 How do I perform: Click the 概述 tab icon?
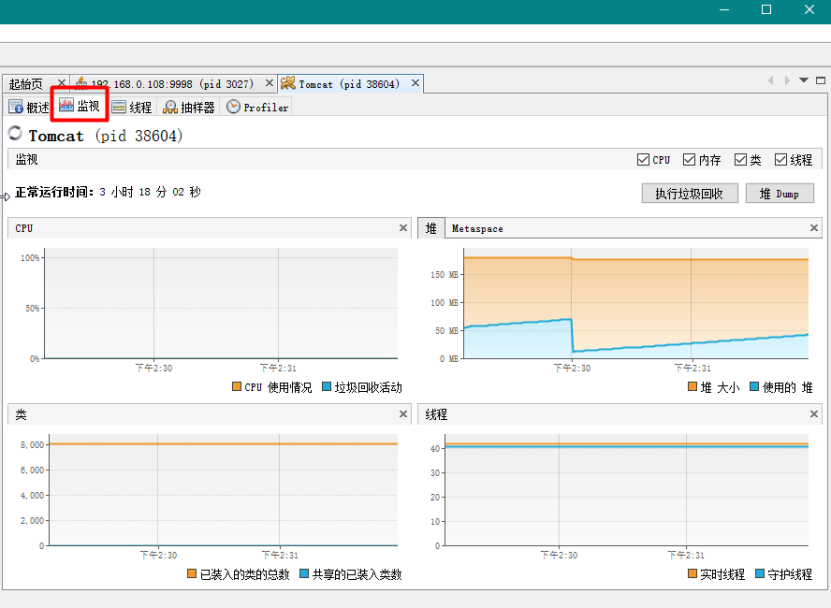(x=16, y=107)
